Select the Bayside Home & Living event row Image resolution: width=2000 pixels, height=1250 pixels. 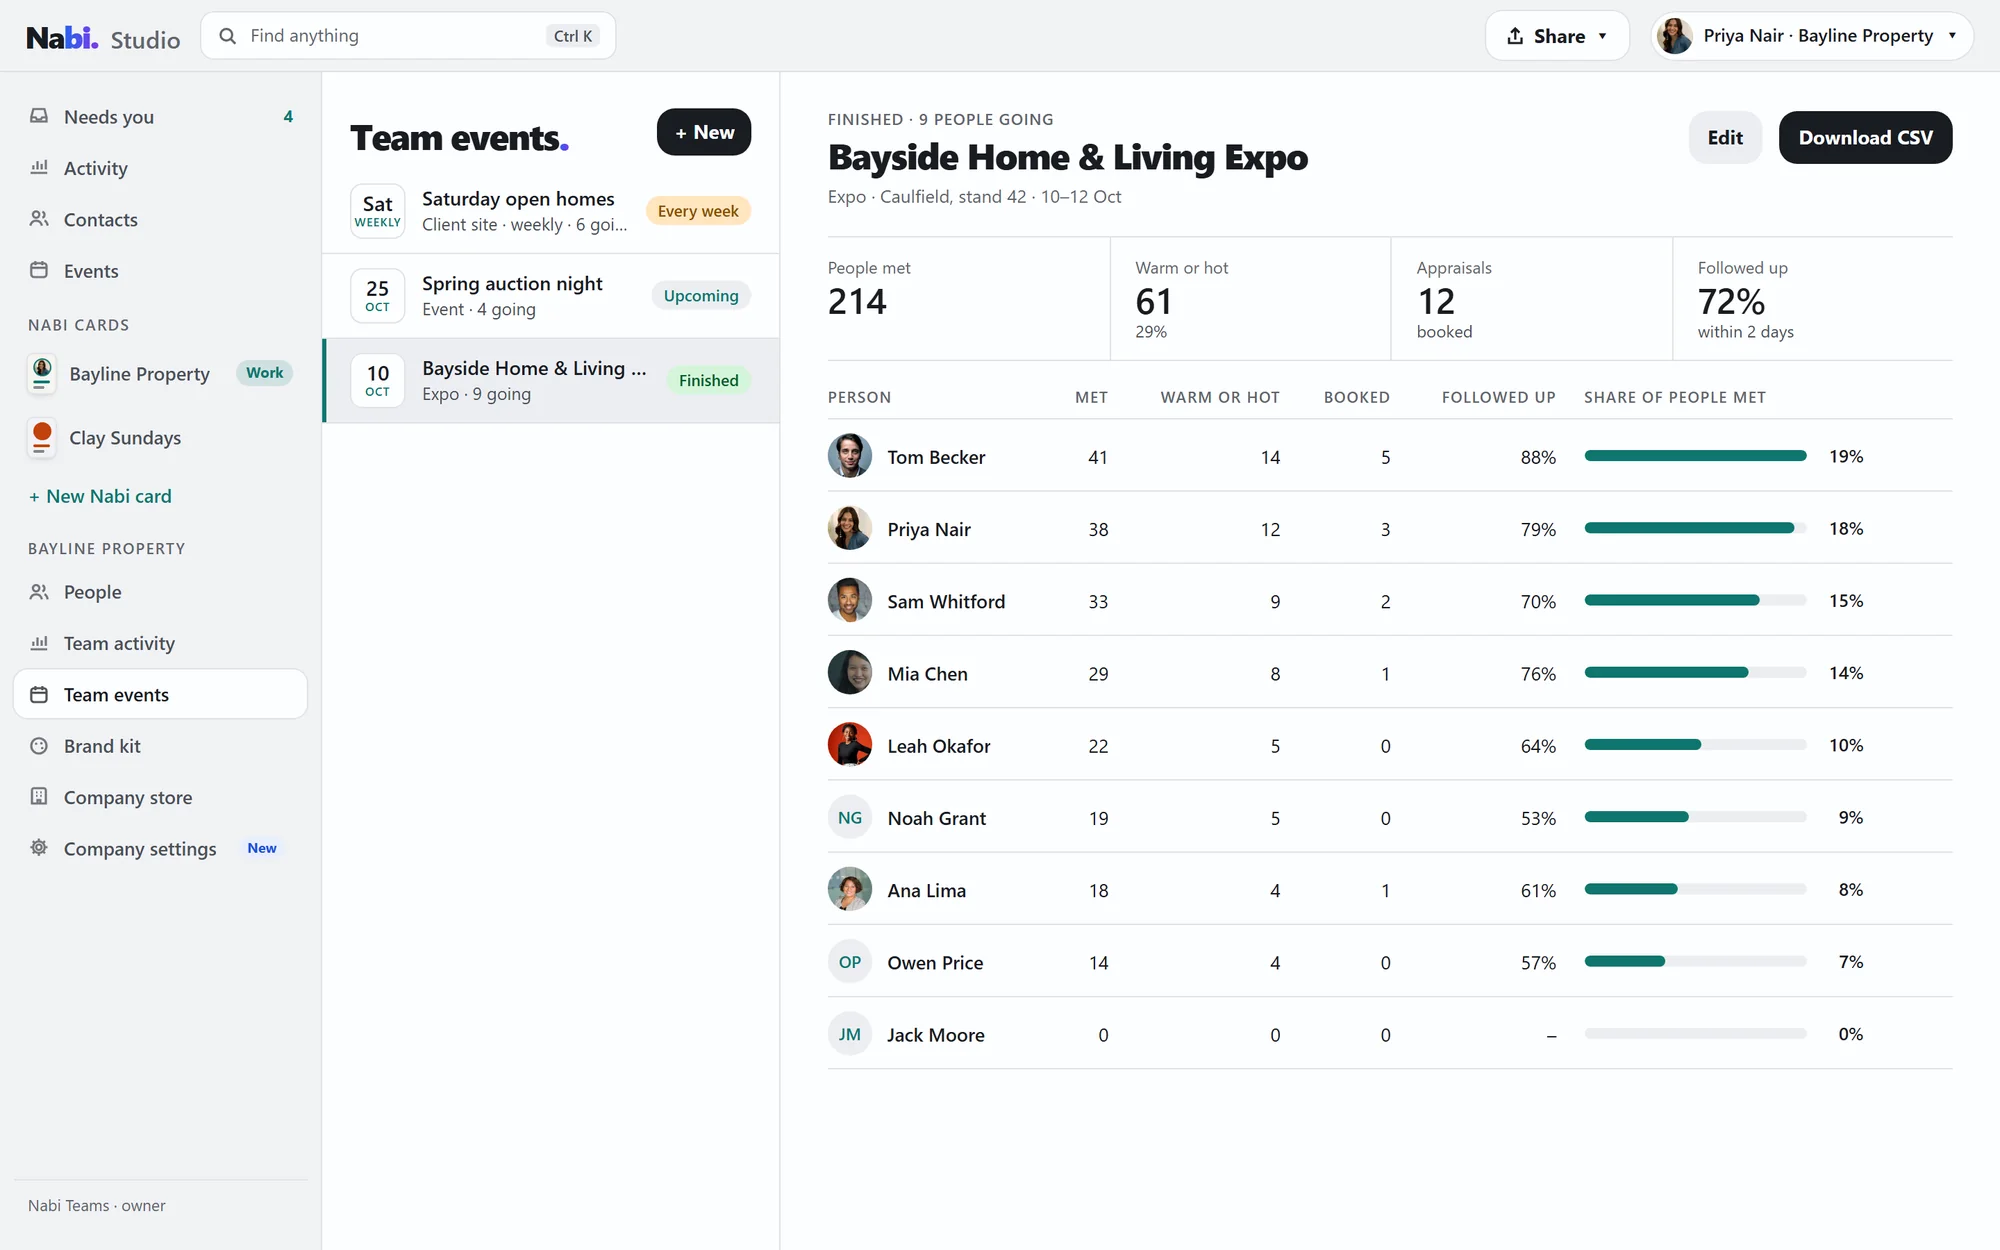click(x=551, y=381)
